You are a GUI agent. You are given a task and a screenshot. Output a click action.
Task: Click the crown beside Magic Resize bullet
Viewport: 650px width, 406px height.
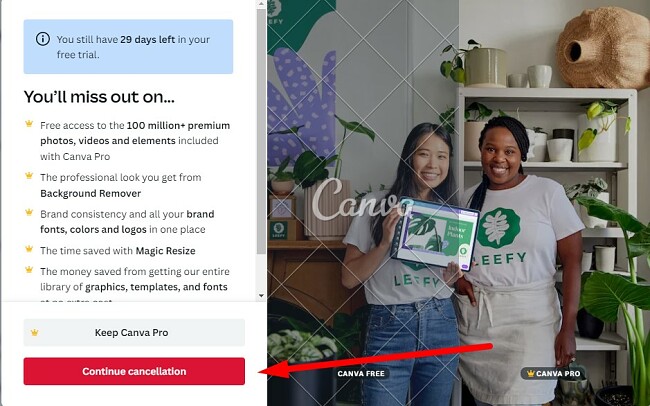[x=29, y=249]
